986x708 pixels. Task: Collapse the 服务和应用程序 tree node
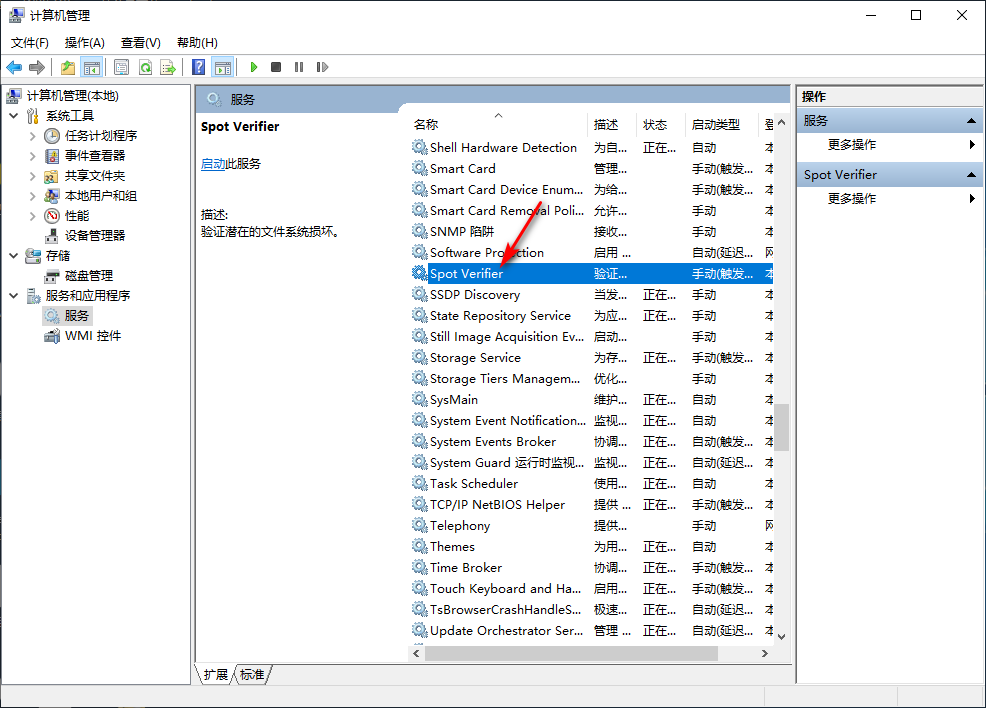pyautogui.click(x=14, y=296)
